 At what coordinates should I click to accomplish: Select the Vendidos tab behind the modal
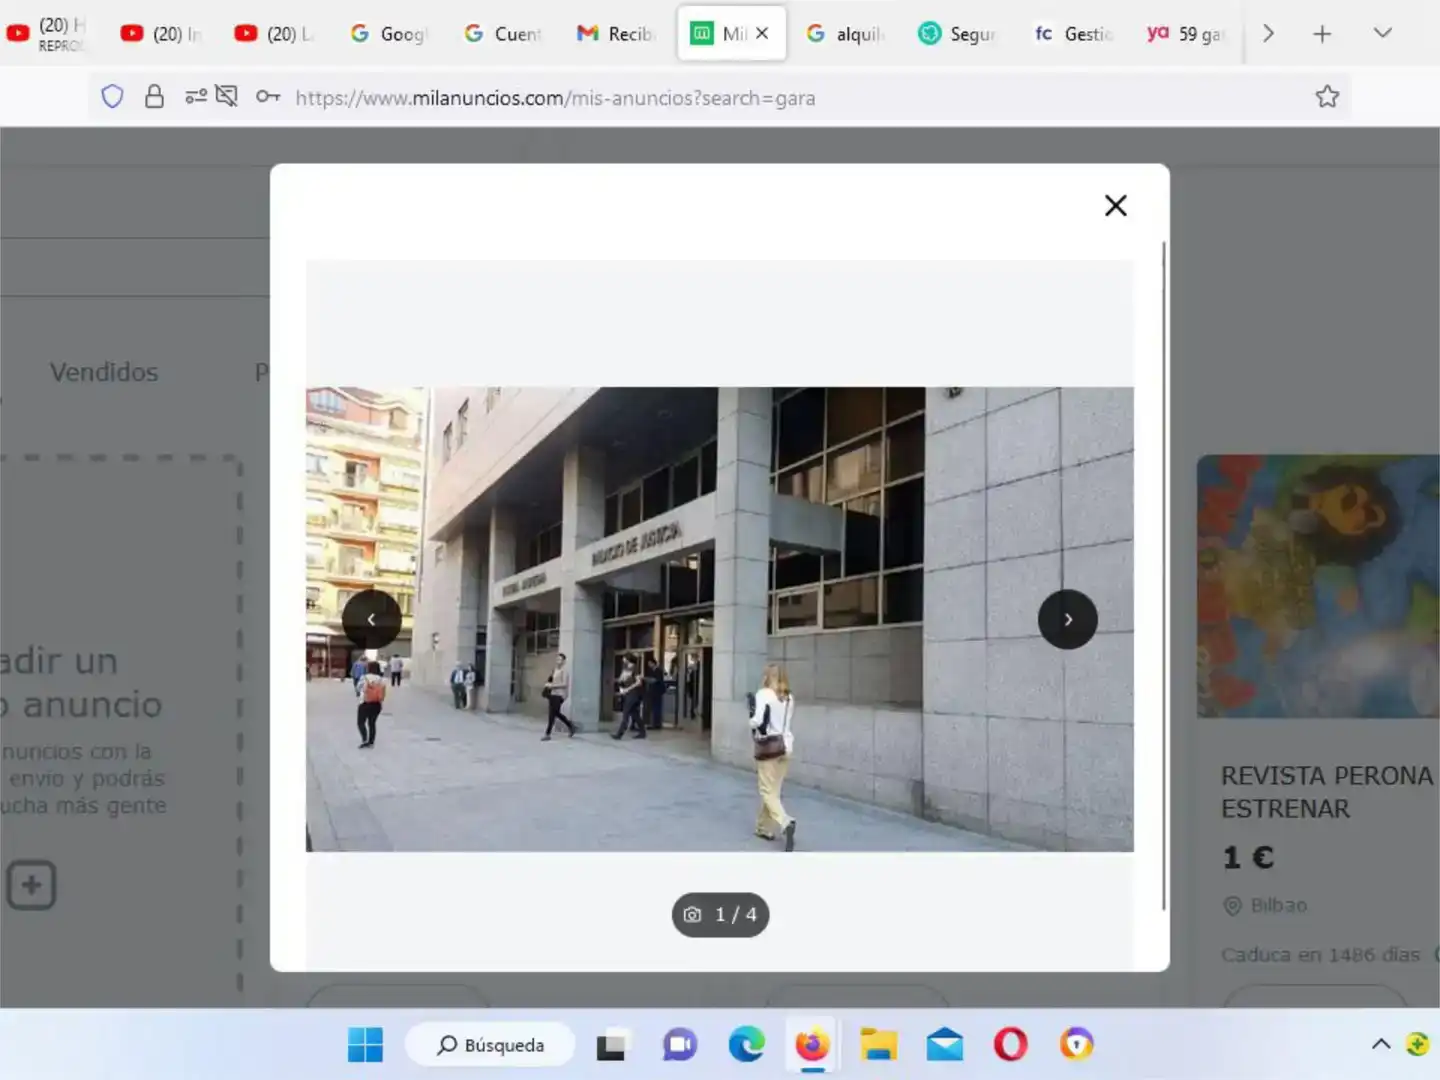point(104,372)
